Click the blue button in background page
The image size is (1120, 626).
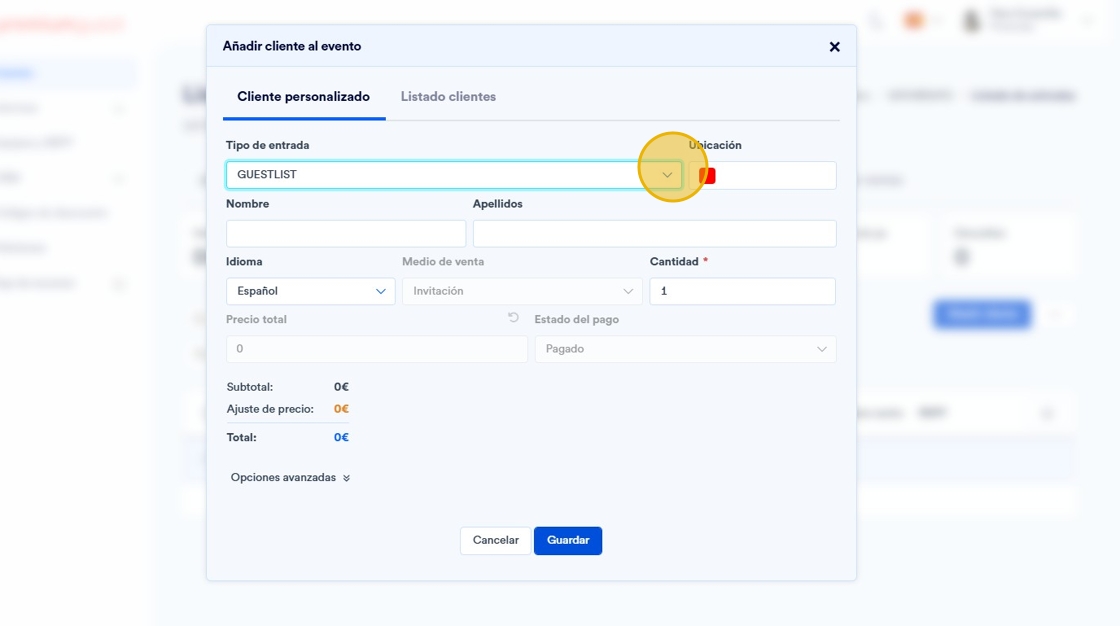coord(981,314)
